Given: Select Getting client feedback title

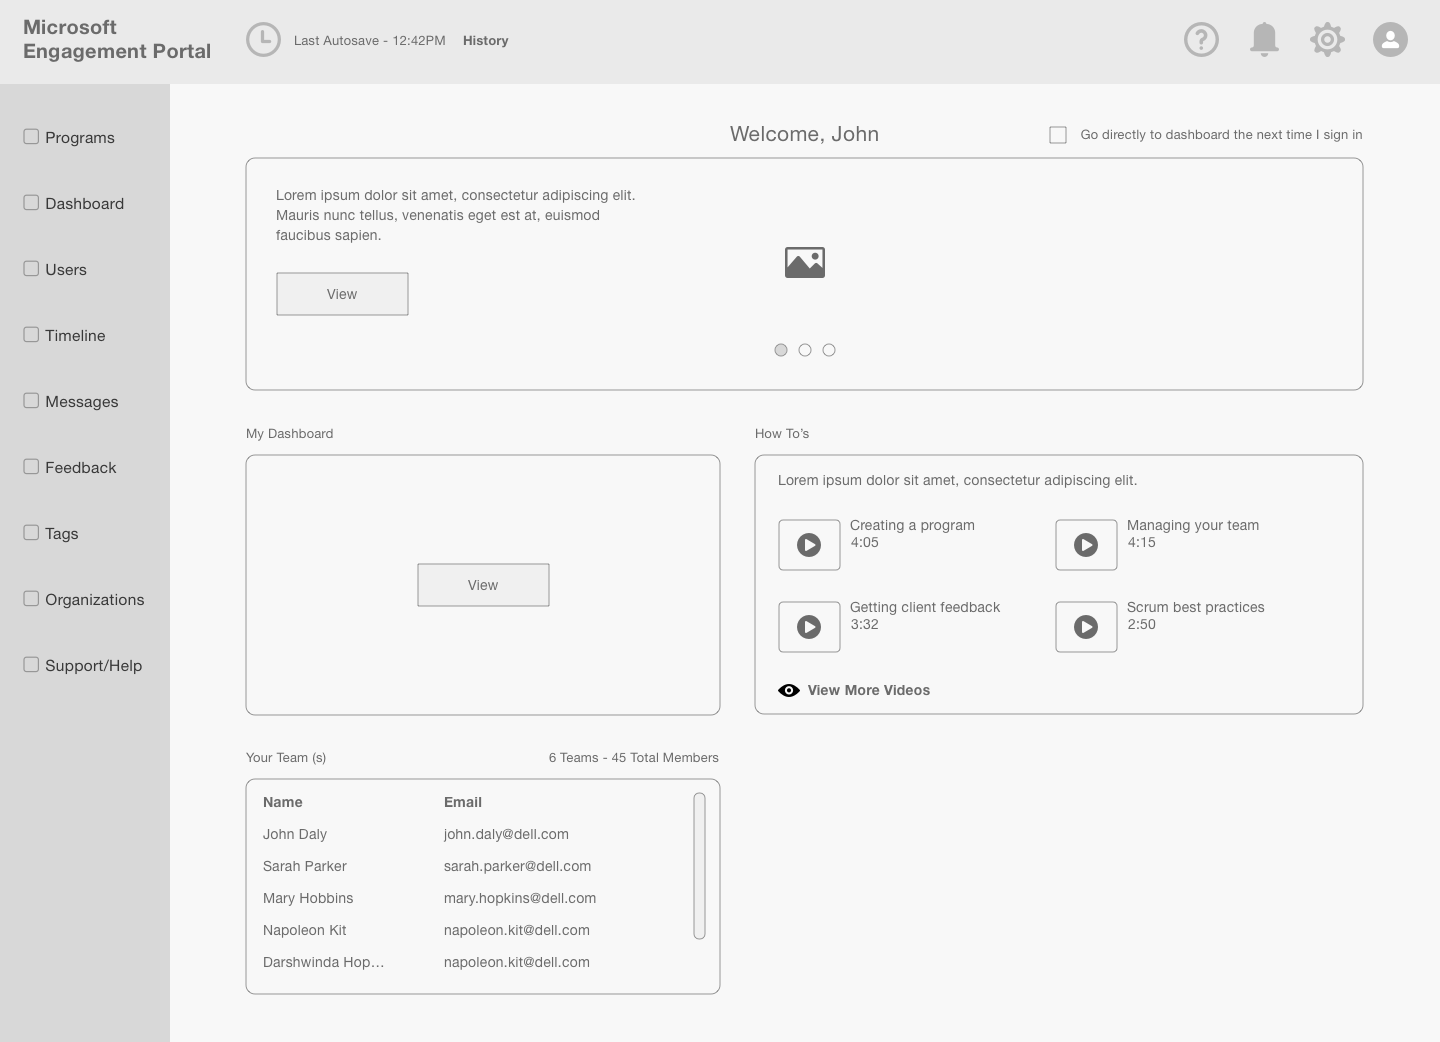Looking at the screenshot, I should point(925,607).
